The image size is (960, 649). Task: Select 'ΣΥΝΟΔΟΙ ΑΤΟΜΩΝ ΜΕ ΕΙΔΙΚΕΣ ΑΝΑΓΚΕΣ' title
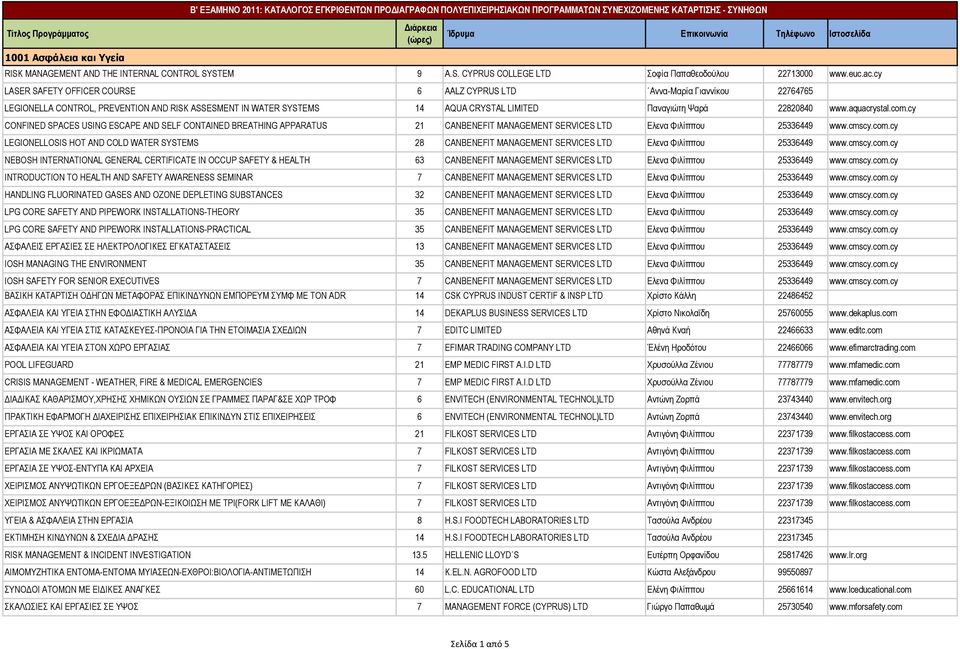[x=83, y=590]
